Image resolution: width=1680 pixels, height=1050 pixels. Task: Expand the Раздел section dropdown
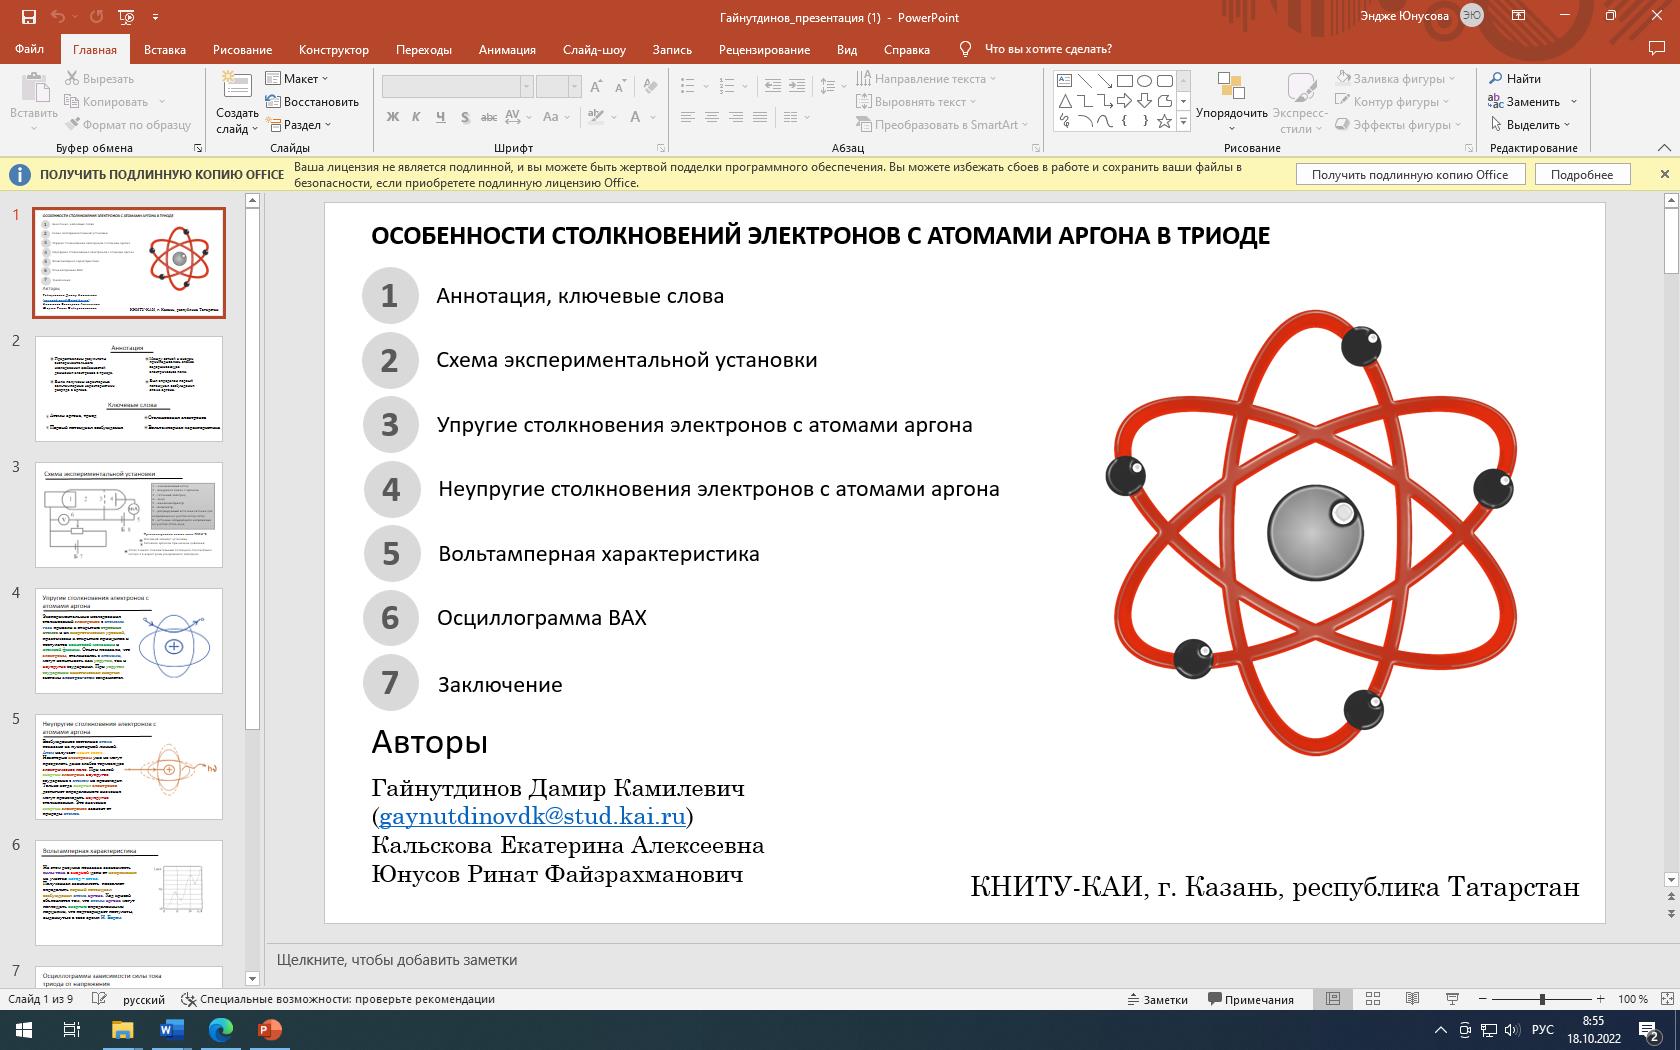[x=299, y=124]
